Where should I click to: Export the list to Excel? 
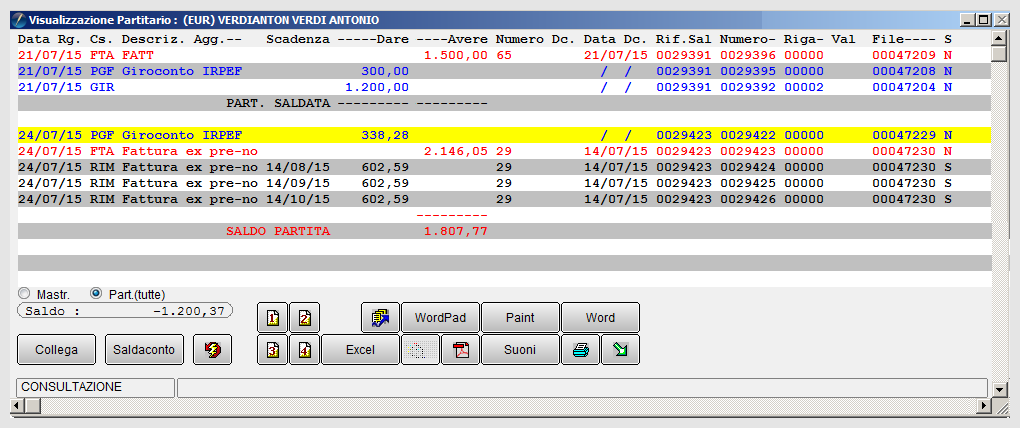pos(360,349)
